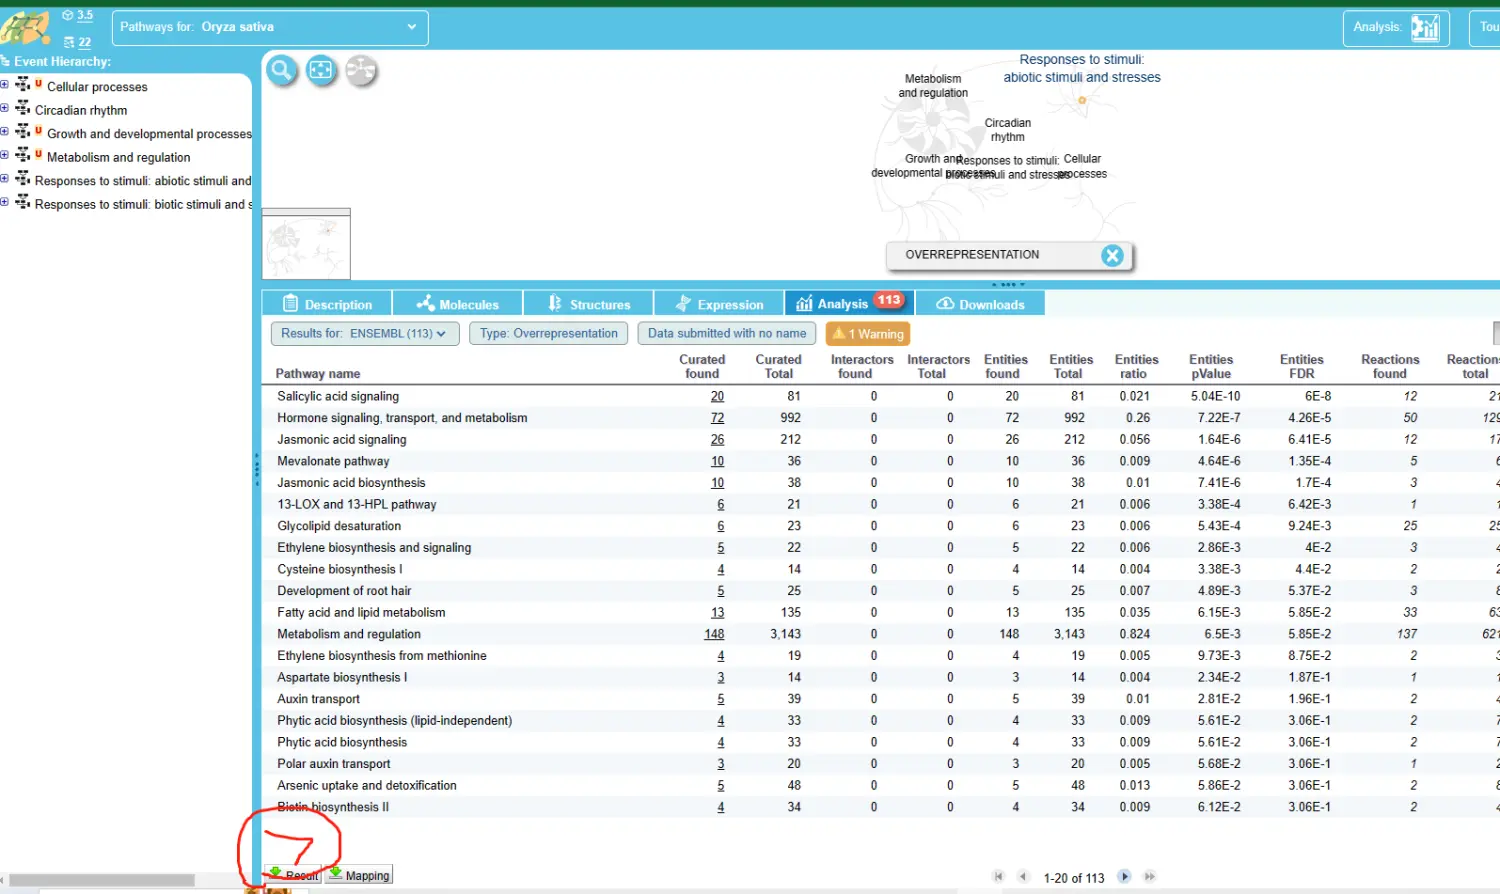Switch to the Molecules tab
The width and height of the screenshot is (1500, 894).
(x=457, y=304)
